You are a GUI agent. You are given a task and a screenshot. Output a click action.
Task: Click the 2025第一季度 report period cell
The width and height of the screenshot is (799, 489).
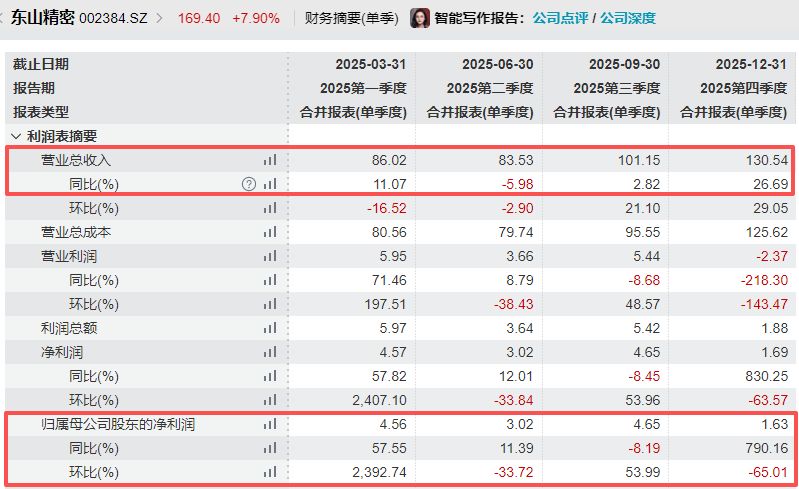tap(363, 88)
